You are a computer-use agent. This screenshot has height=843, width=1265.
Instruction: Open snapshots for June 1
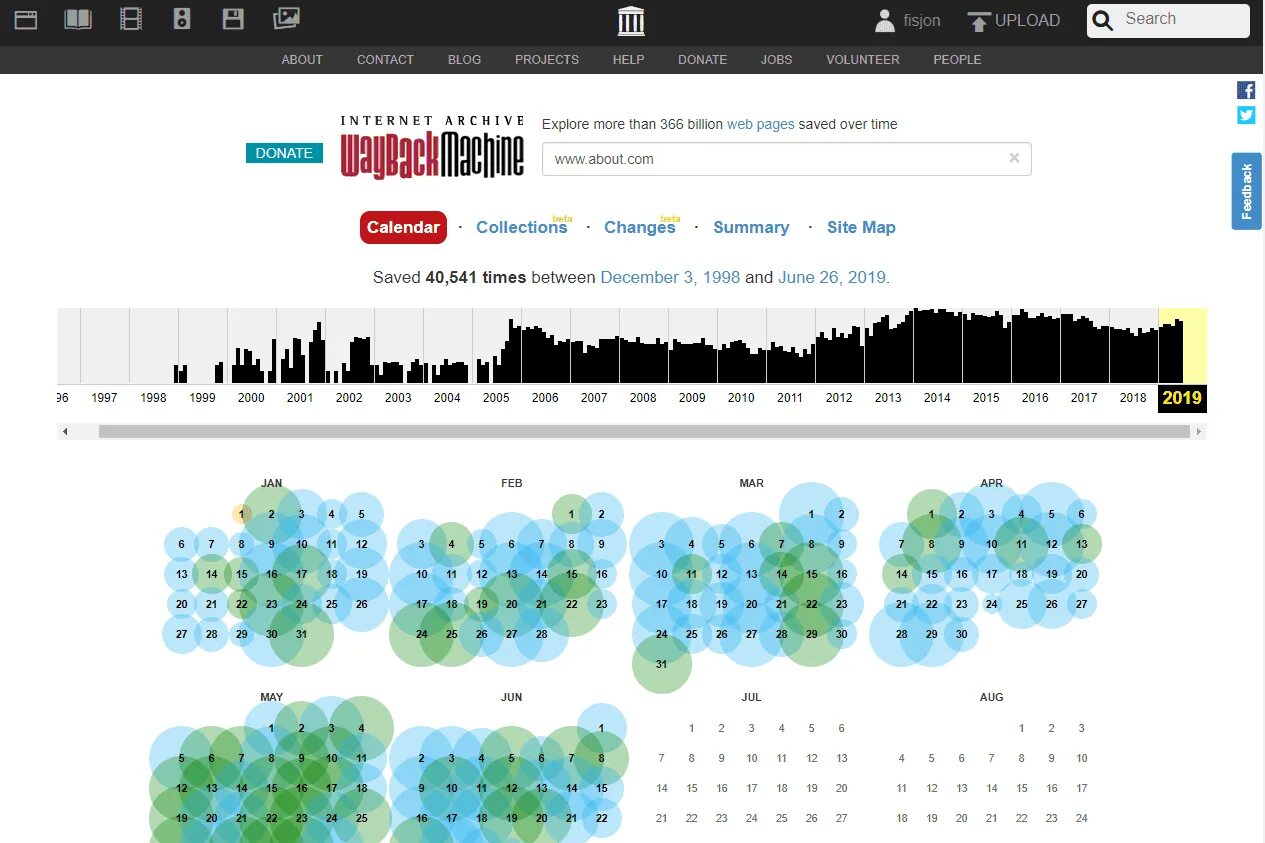coord(601,728)
